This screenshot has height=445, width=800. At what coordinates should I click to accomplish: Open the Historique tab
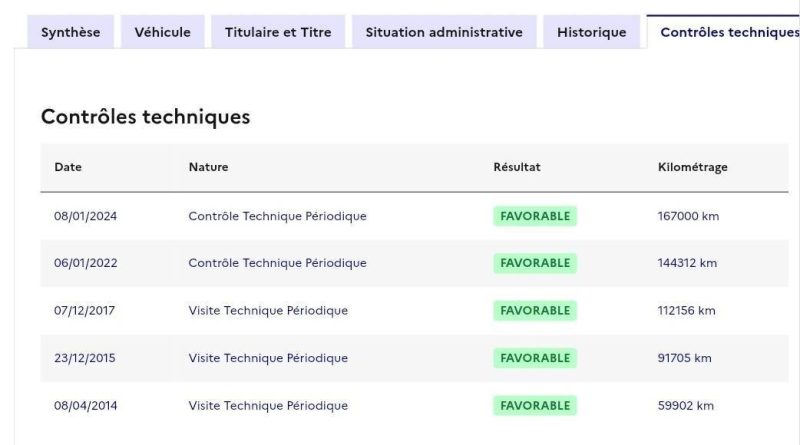coord(591,32)
